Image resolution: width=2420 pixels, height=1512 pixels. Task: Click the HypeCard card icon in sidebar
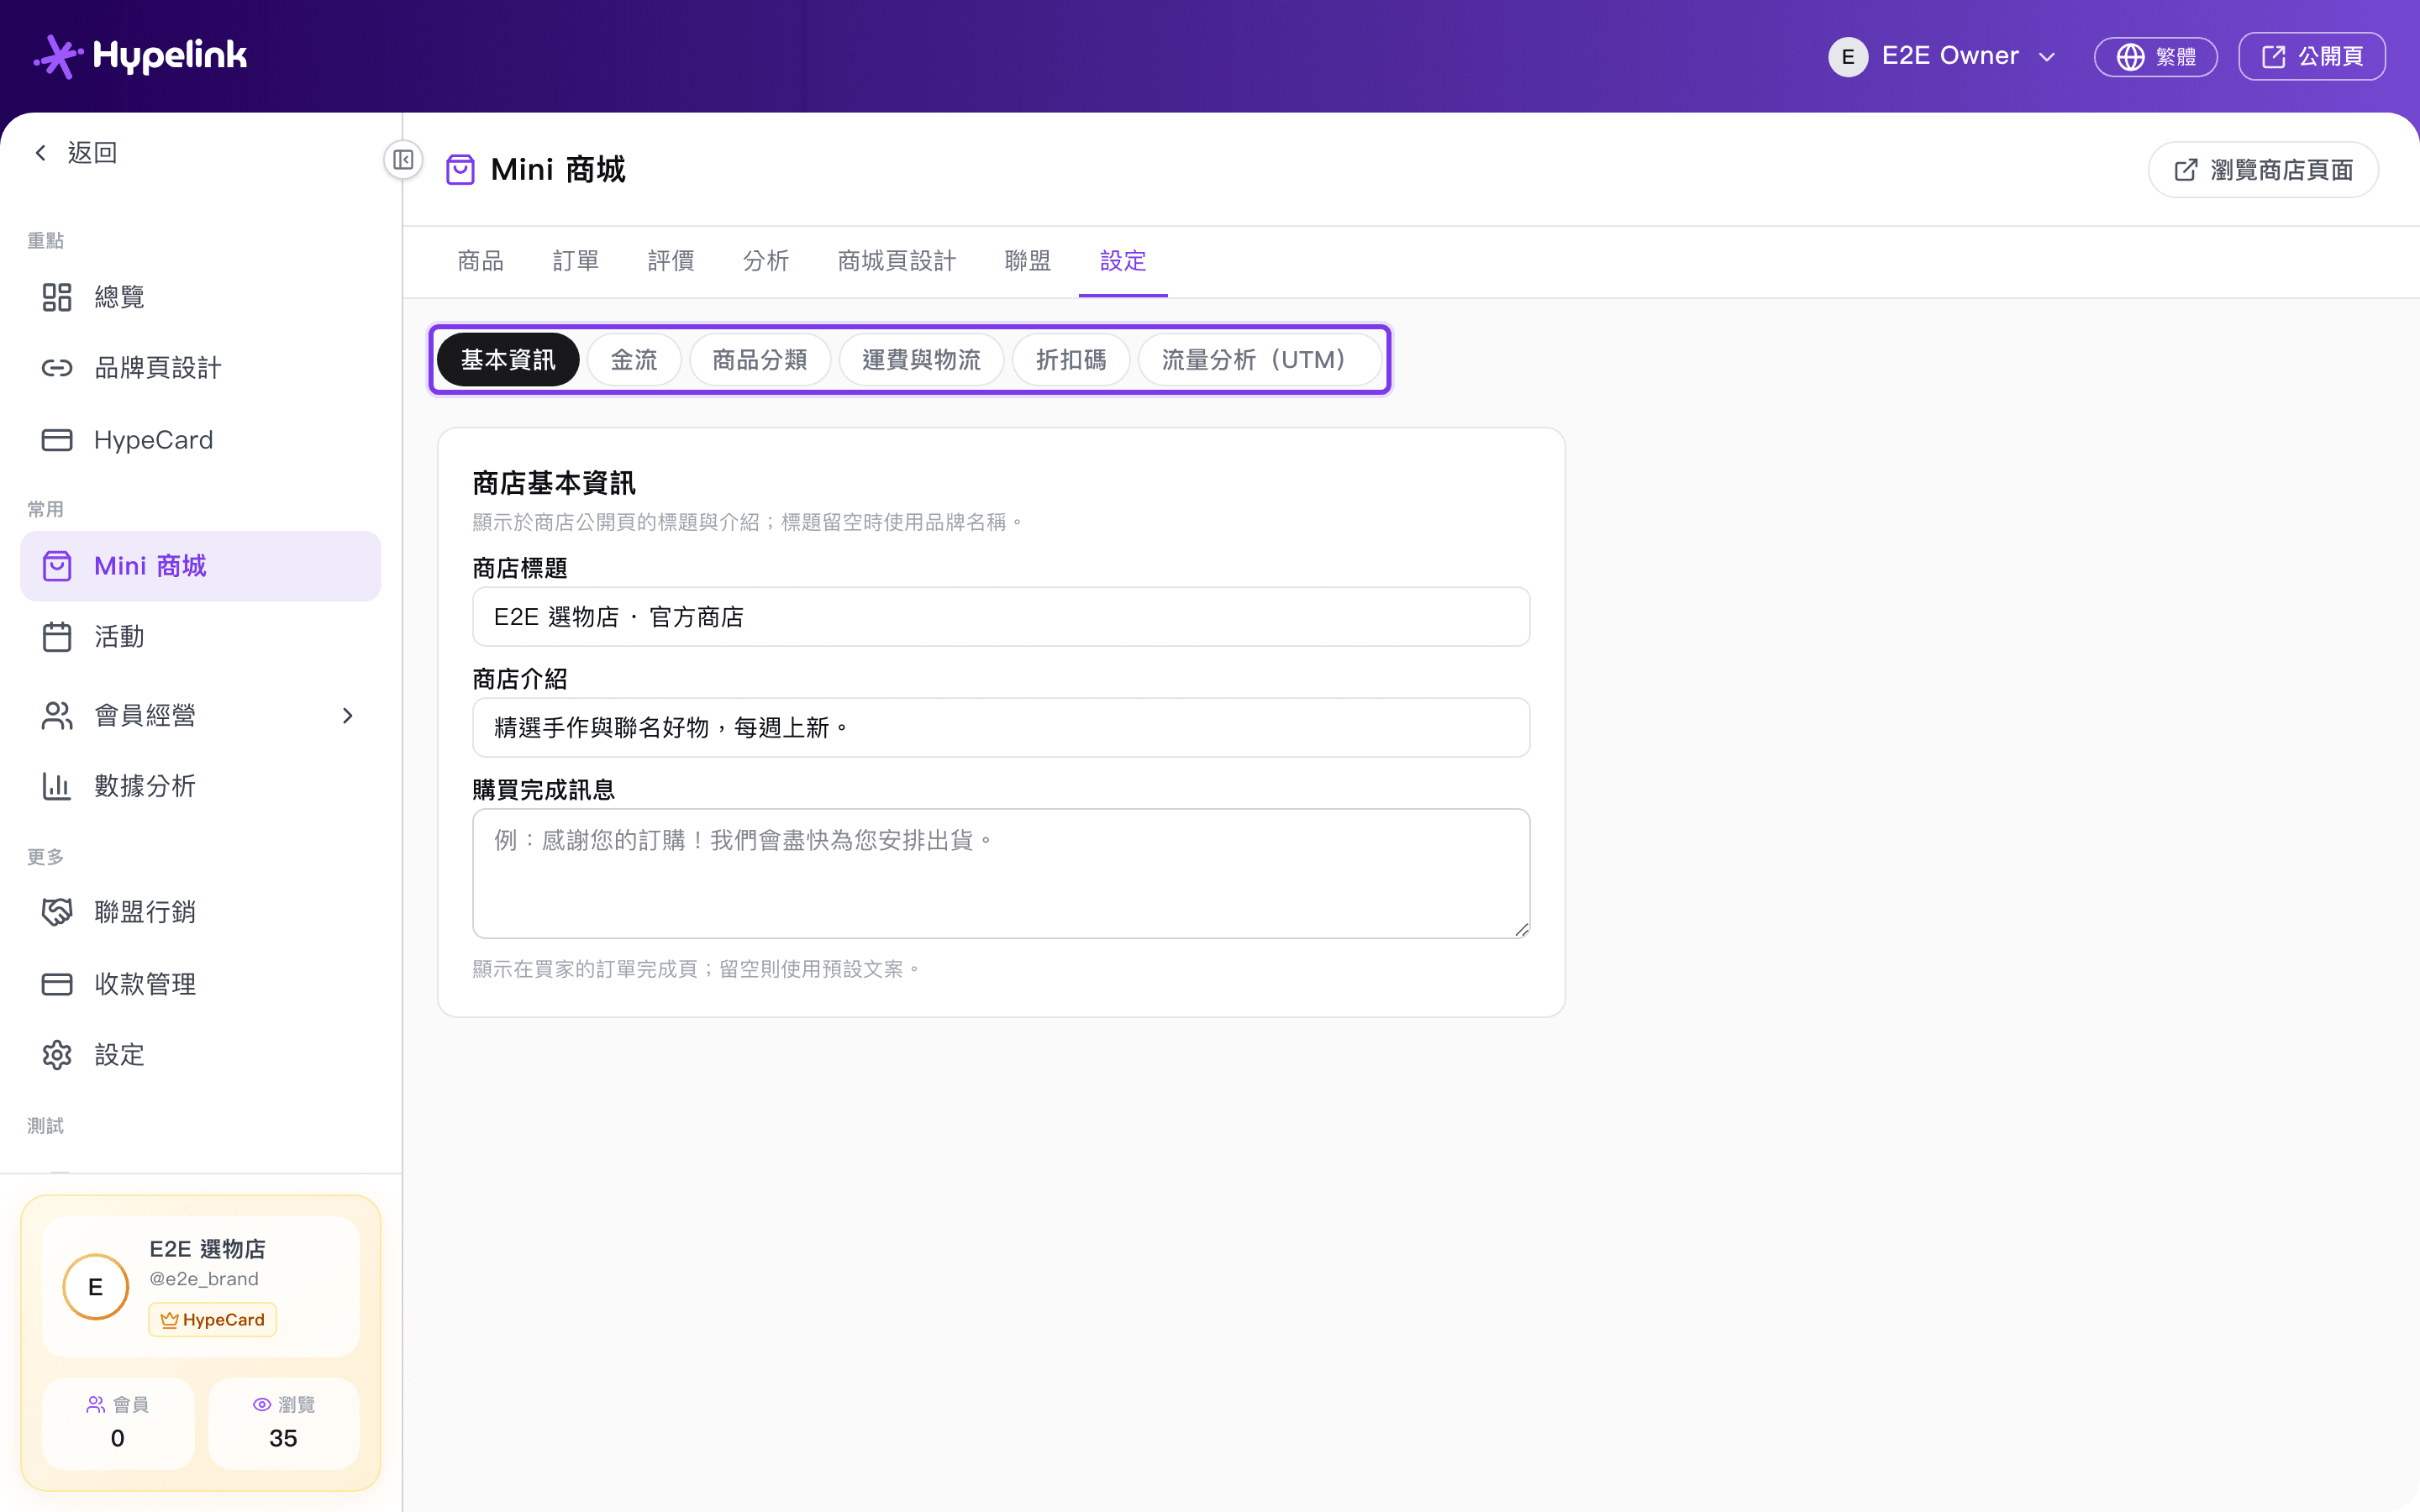[x=57, y=440]
